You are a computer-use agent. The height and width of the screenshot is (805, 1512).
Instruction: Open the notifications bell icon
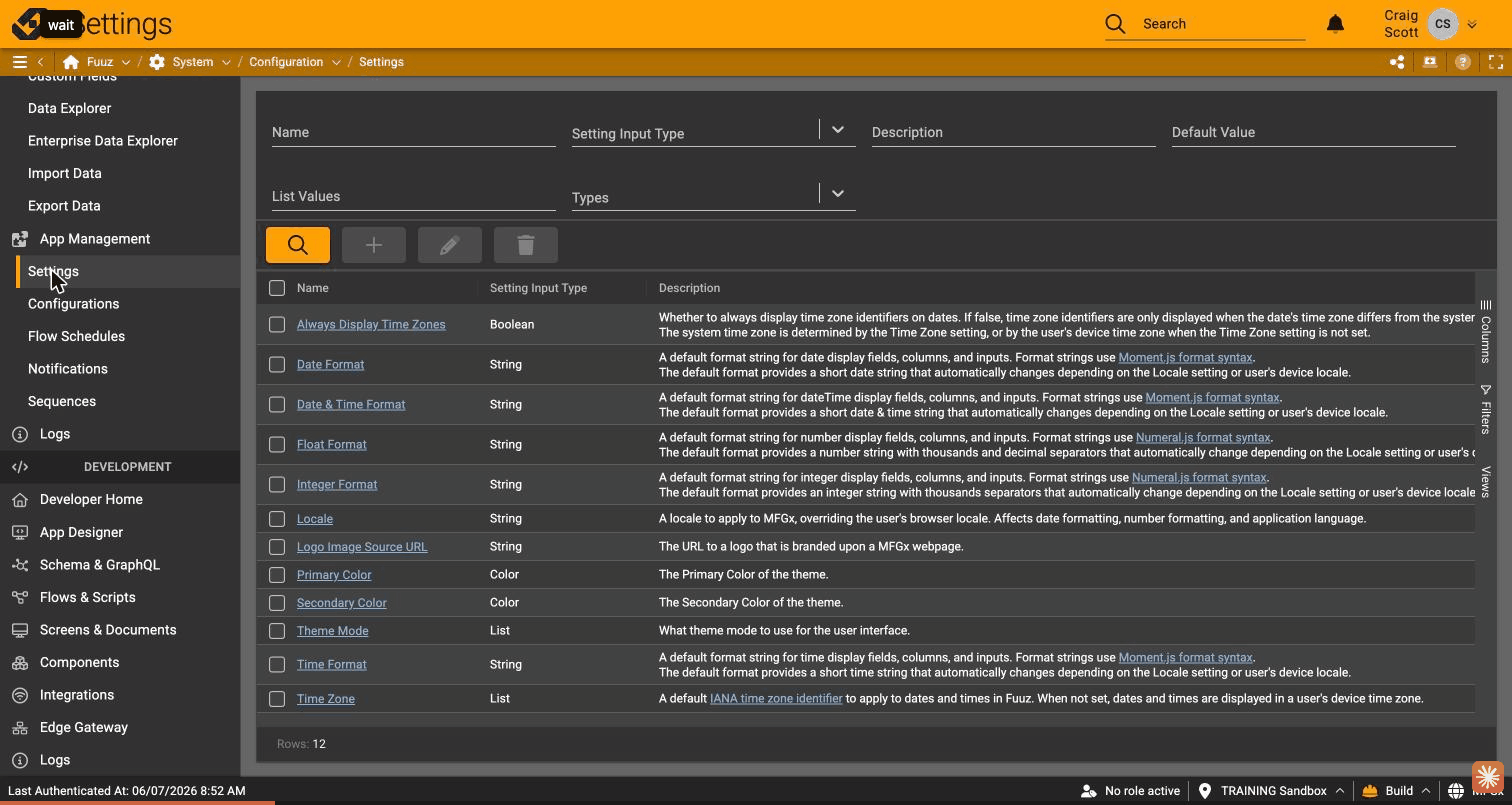1335,24
